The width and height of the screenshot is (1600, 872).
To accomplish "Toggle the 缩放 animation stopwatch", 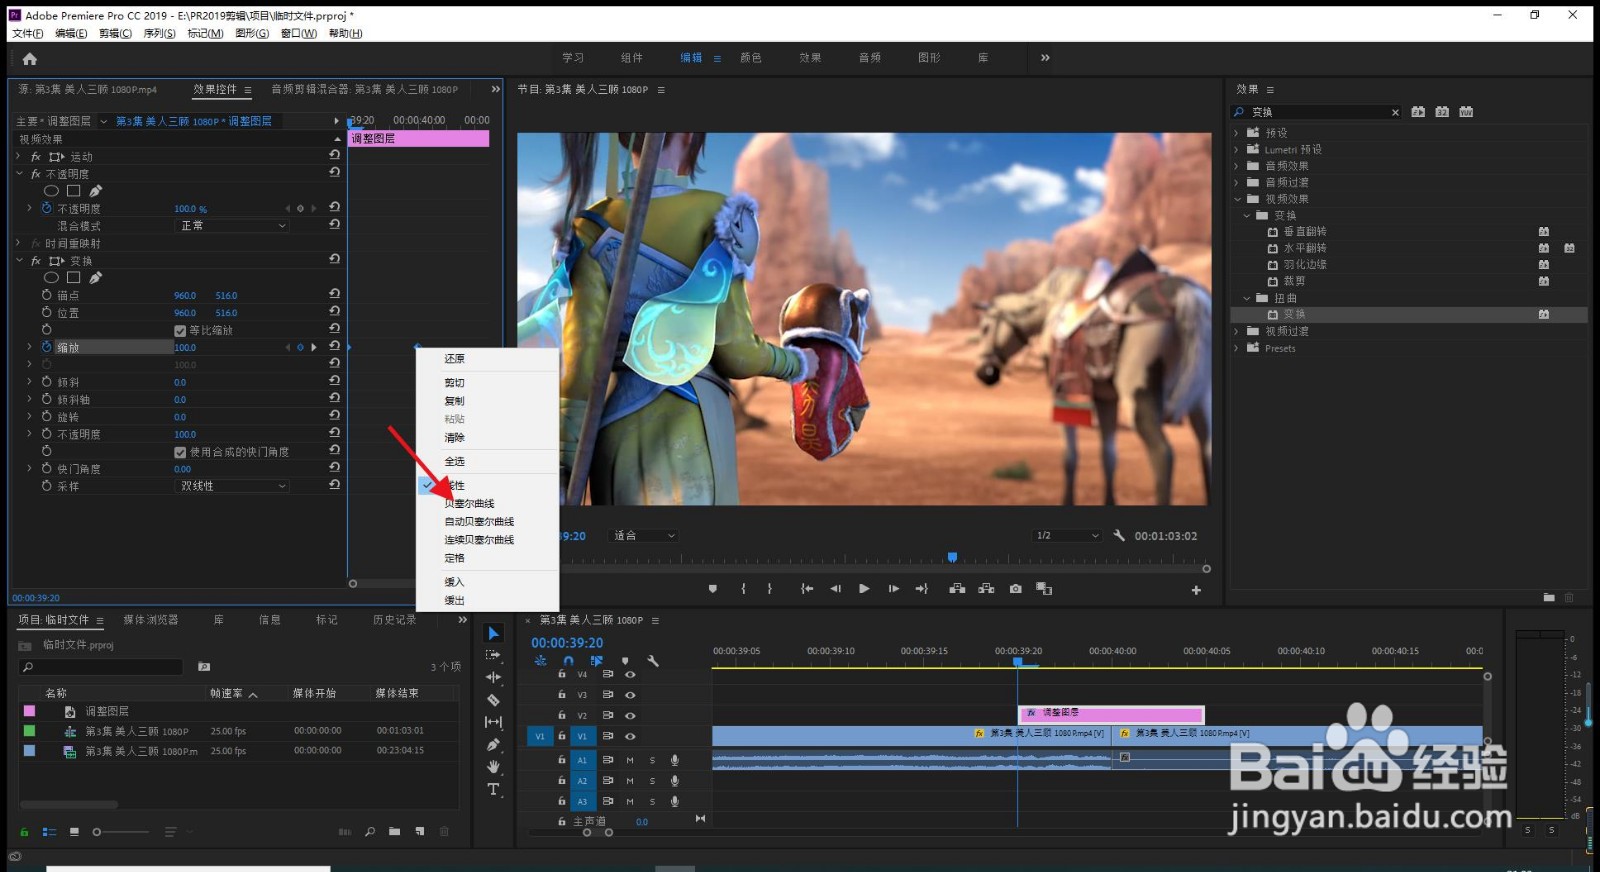I will pos(46,347).
